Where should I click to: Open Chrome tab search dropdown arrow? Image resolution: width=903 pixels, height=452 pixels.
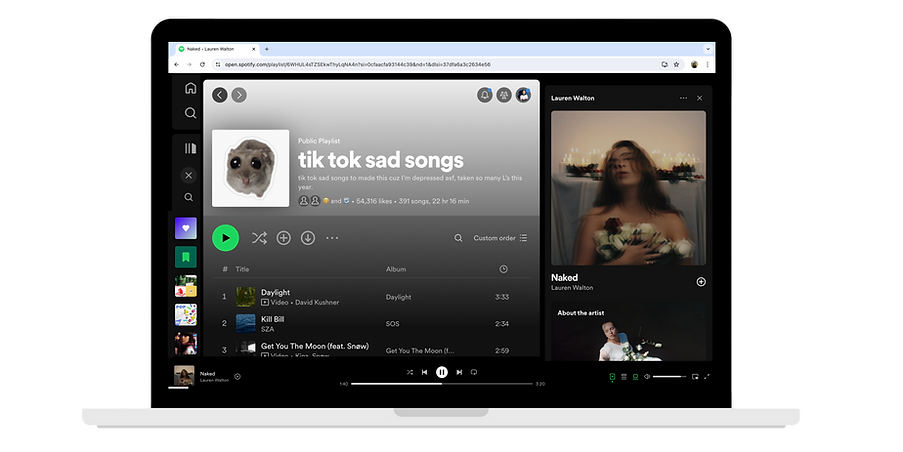coord(708,49)
